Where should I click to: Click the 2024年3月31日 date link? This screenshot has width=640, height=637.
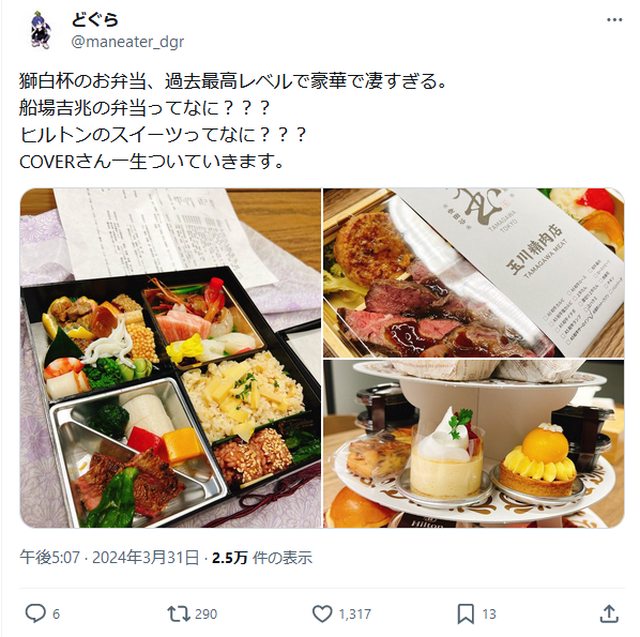pyautogui.click(x=145, y=557)
